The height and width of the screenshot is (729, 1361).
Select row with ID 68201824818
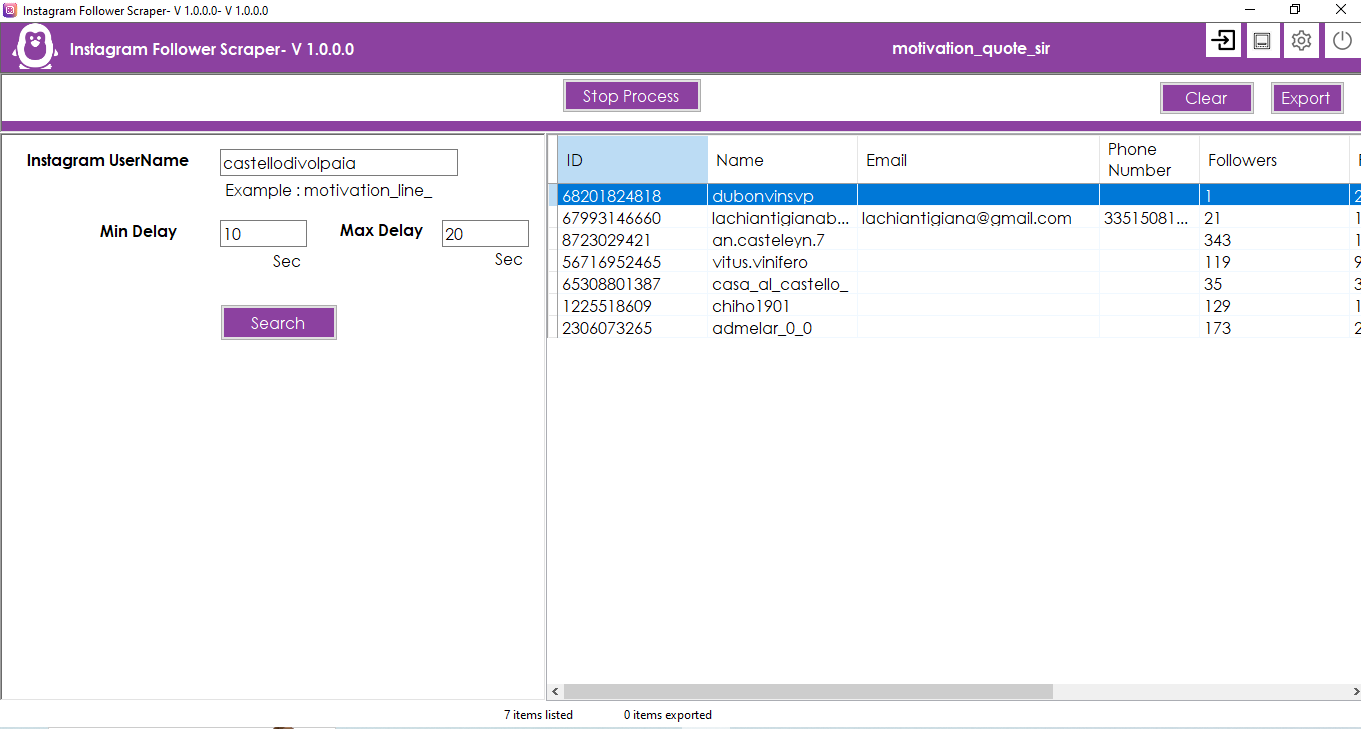[x=954, y=196]
